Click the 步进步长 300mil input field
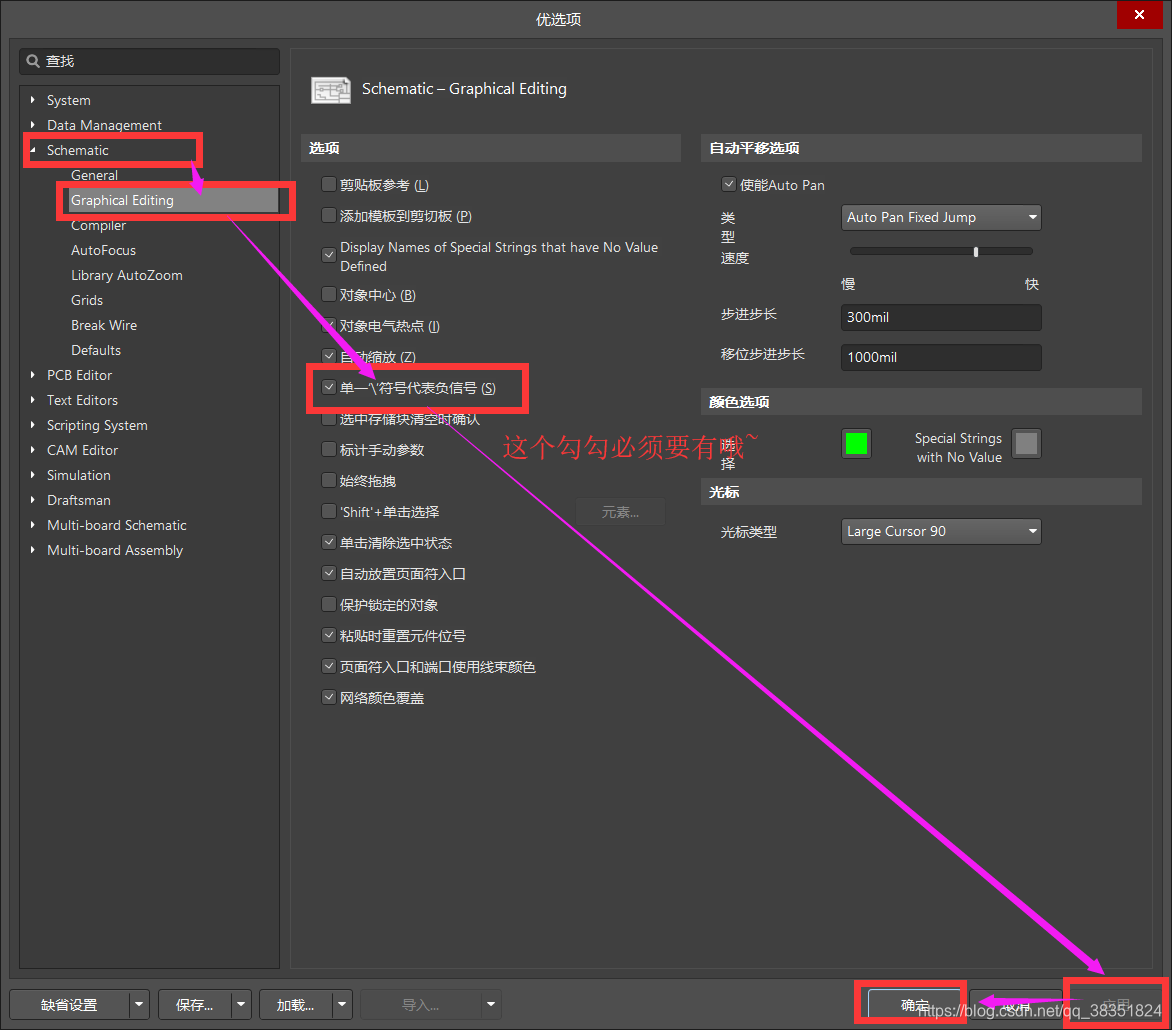1172x1030 pixels. (x=941, y=318)
